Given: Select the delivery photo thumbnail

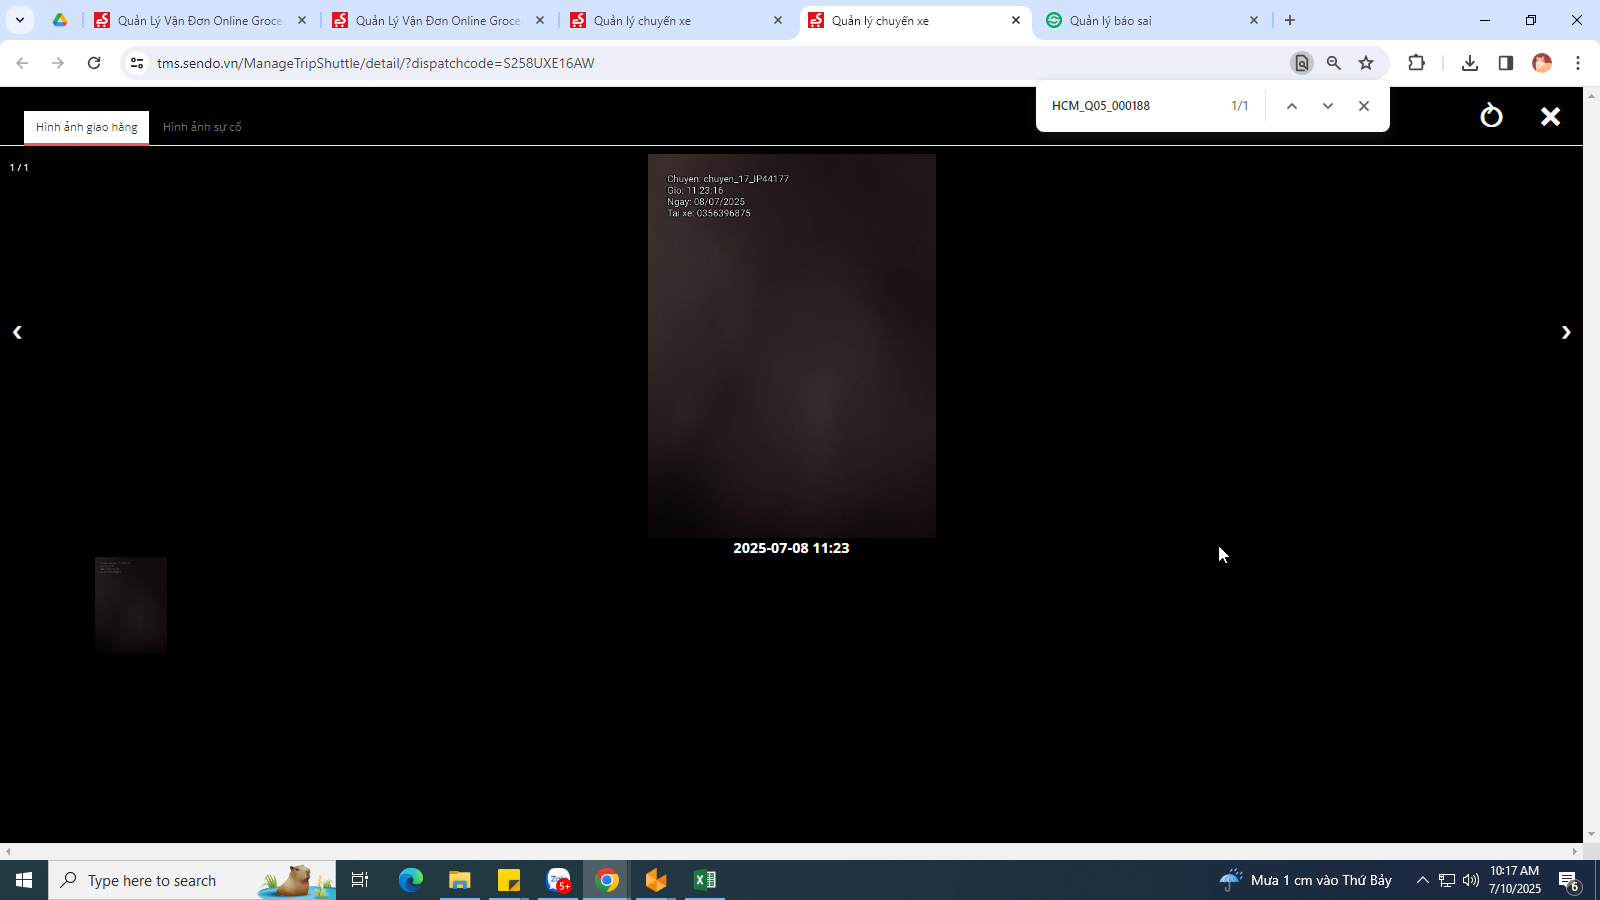Looking at the screenshot, I should click(131, 605).
